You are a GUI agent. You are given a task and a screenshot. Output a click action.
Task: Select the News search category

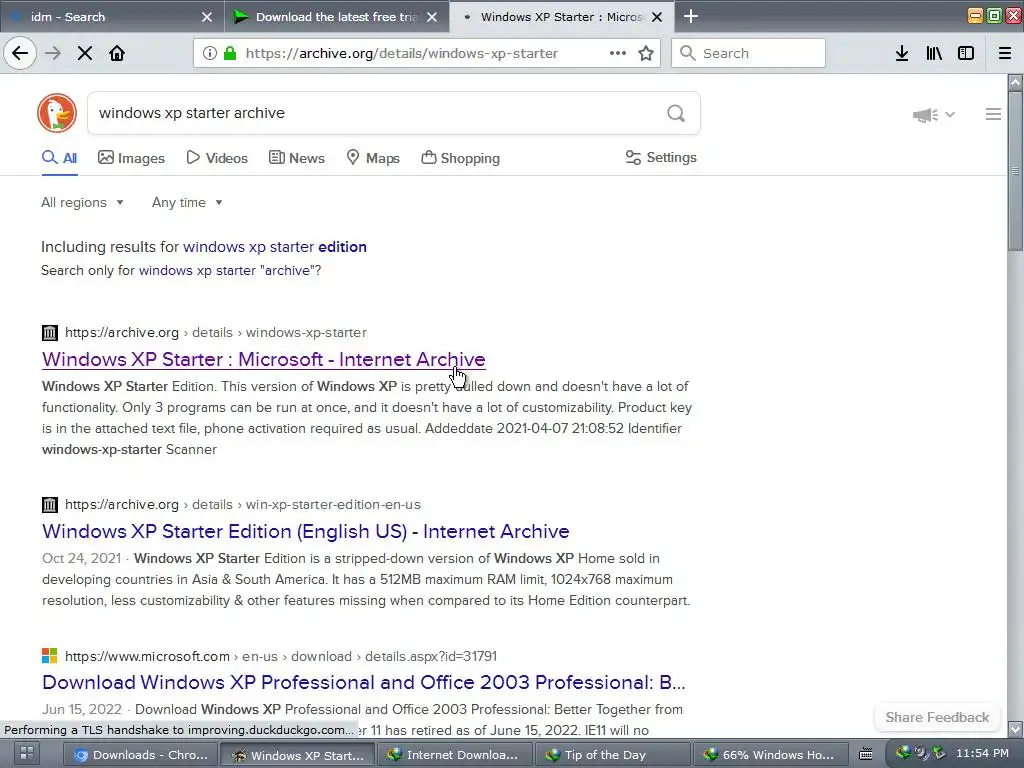click(x=296, y=158)
